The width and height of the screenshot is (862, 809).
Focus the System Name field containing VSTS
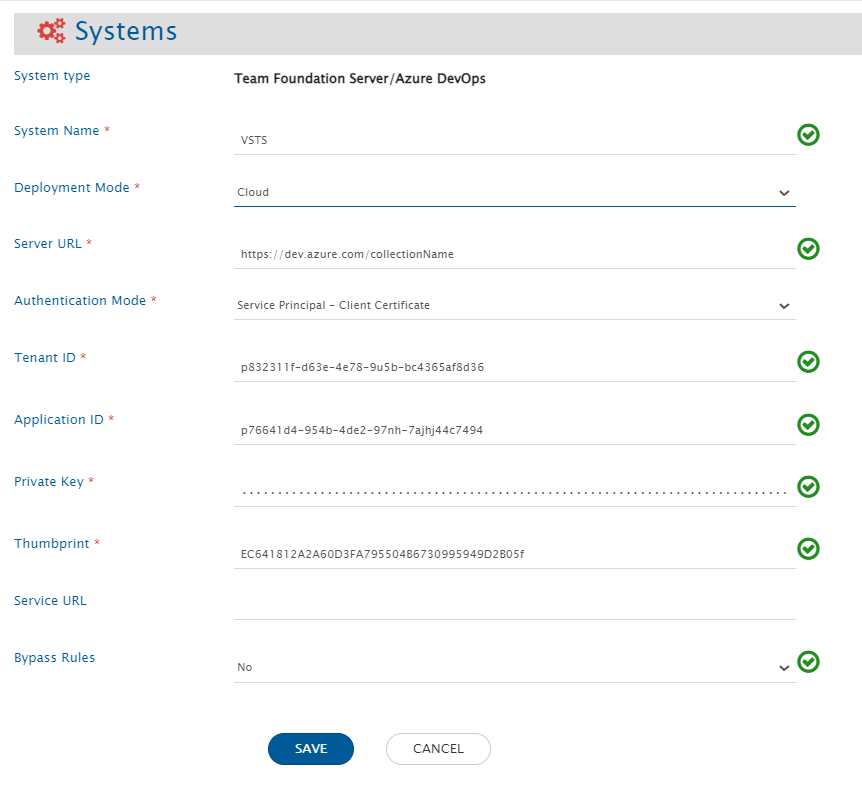pos(514,140)
